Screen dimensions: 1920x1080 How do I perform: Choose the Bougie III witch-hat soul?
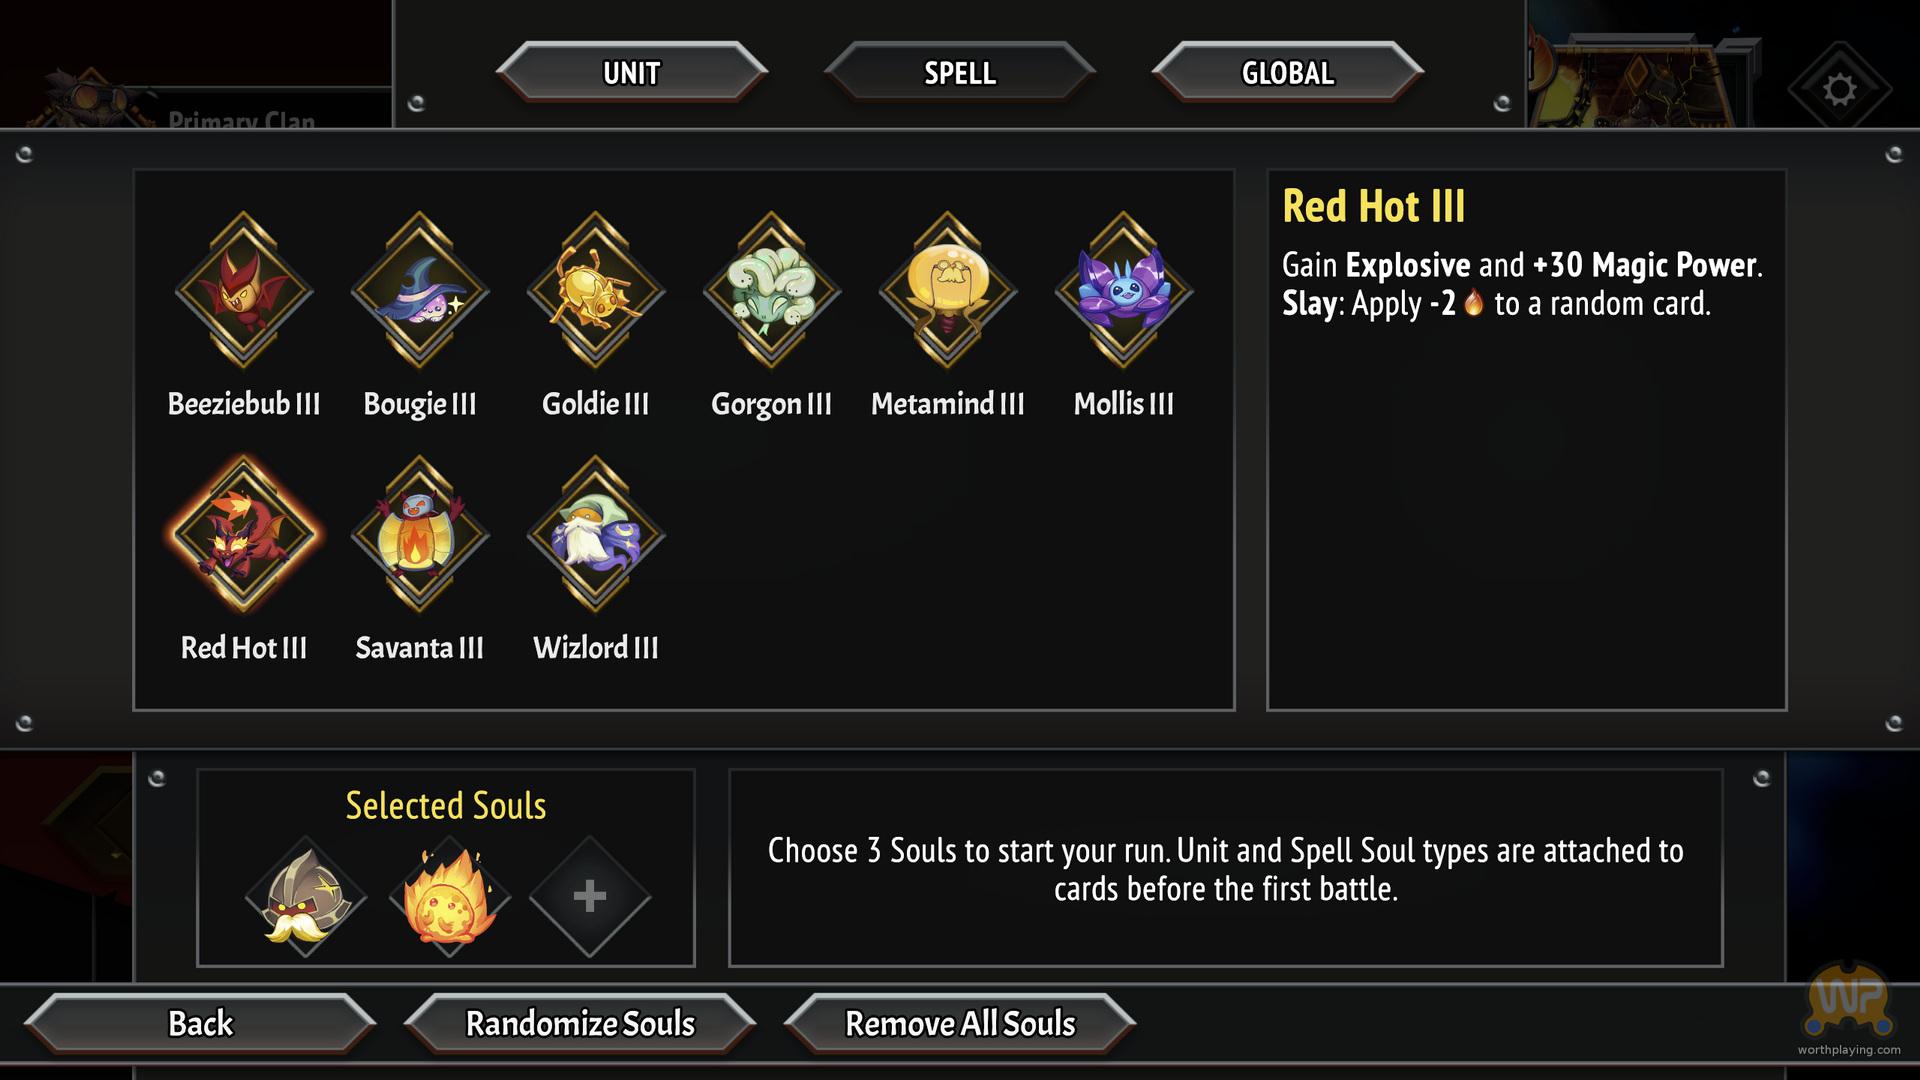pyautogui.click(x=420, y=291)
